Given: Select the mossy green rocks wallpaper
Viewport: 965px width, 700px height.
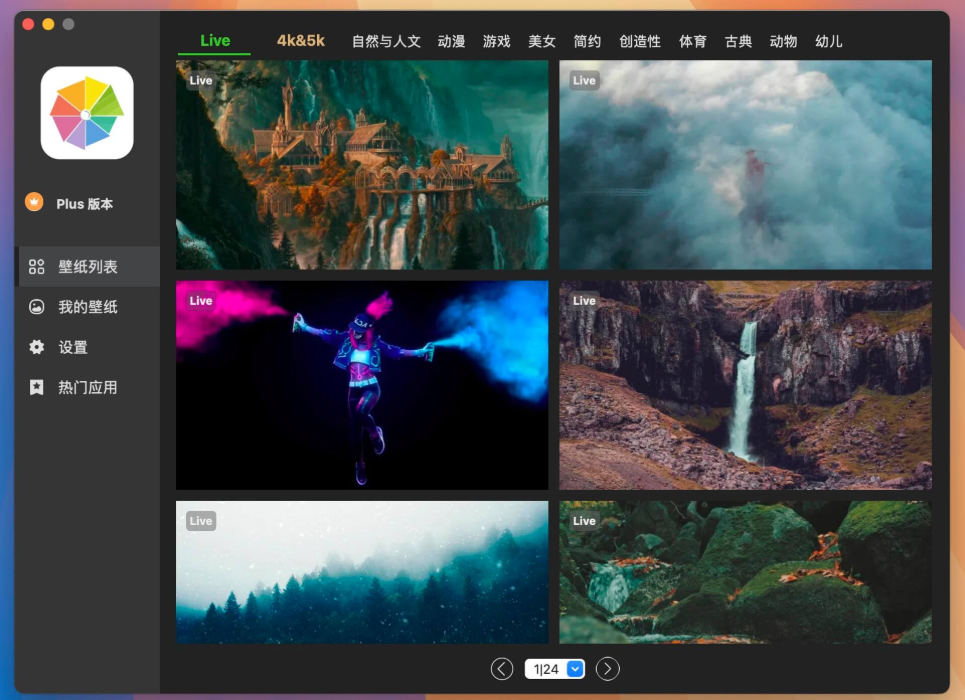Looking at the screenshot, I should click(x=745, y=572).
